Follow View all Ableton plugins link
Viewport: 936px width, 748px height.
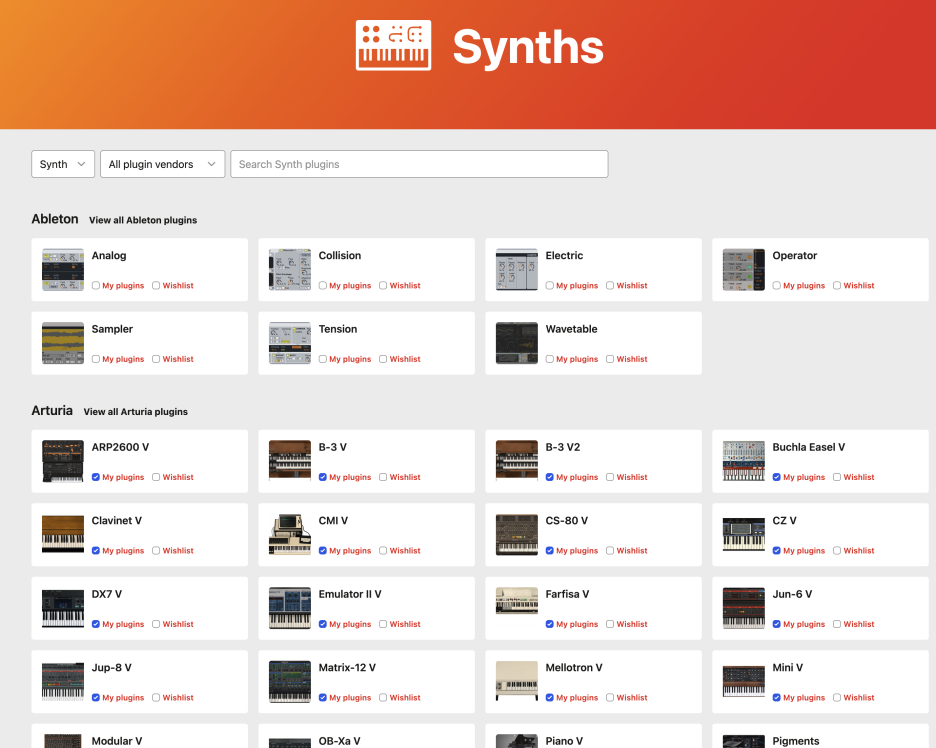click(143, 220)
